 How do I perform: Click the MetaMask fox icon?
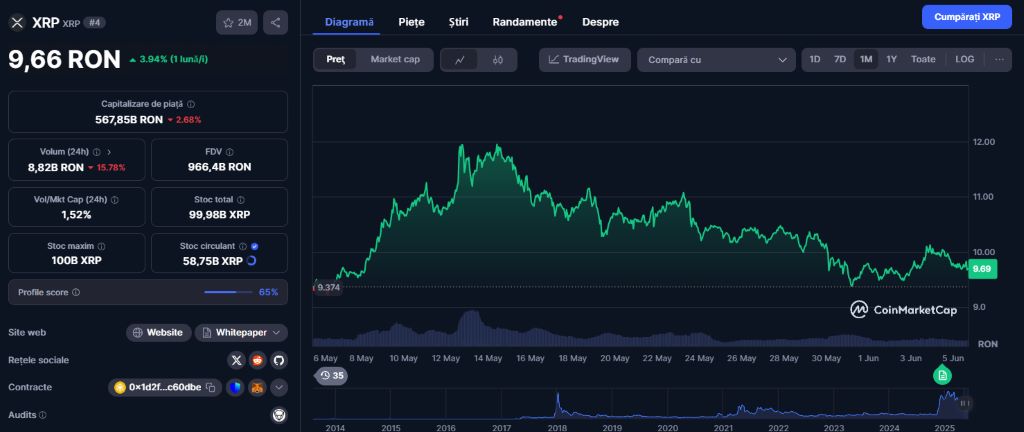coord(257,387)
